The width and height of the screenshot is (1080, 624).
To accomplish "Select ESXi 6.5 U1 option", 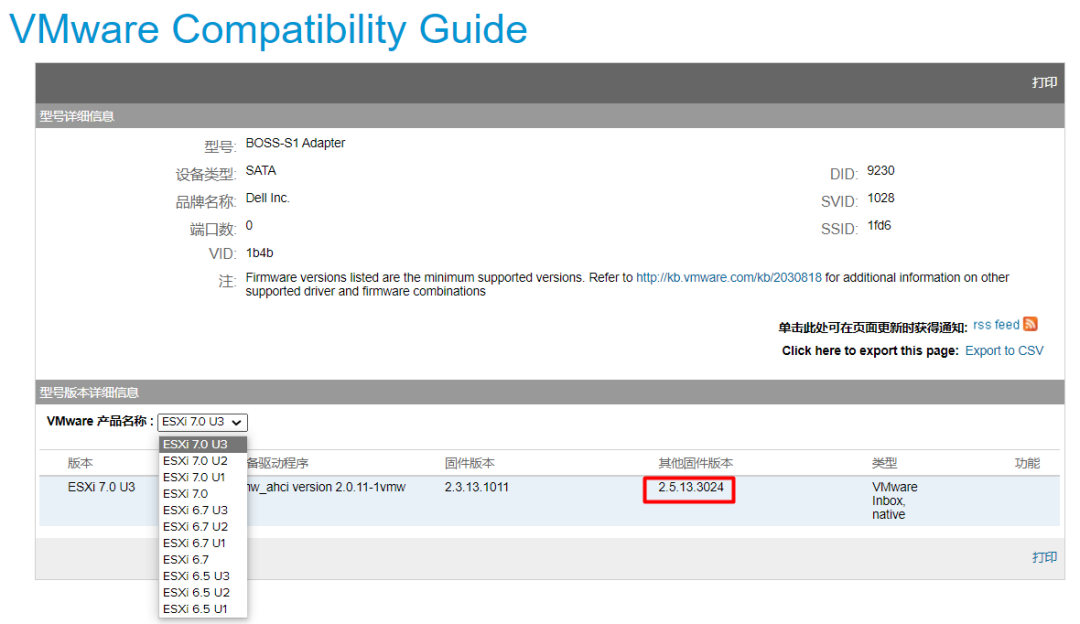I will (x=202, y=610).
